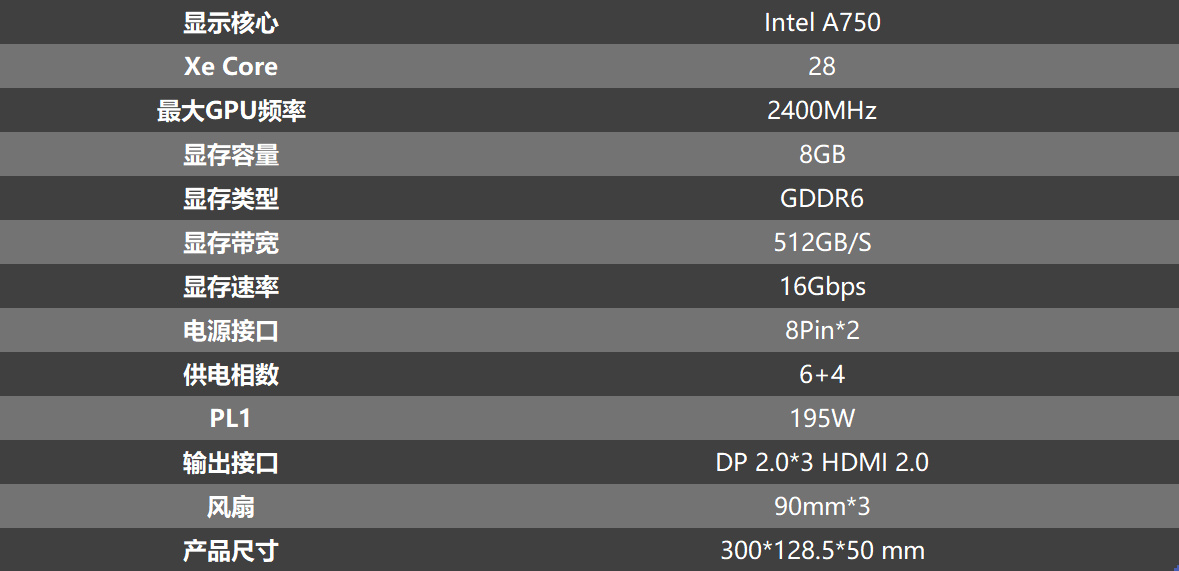Viewport: 1179px width, 571px height.
Task: Click the Xe Core row label
Action: [231, 66]
